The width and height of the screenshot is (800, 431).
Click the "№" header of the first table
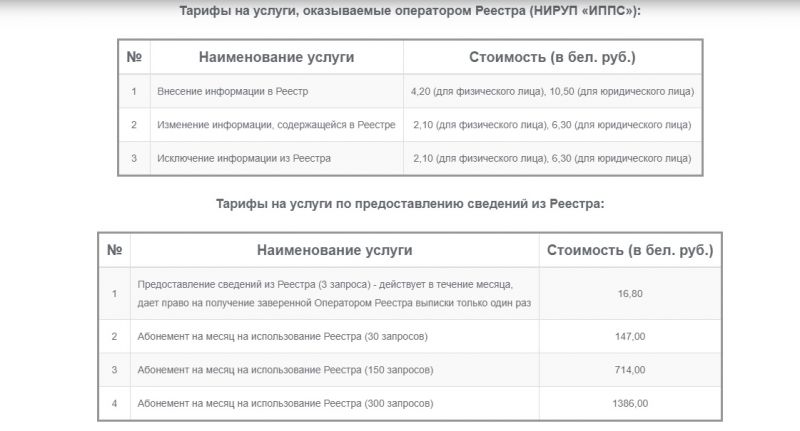click(134, 57)
